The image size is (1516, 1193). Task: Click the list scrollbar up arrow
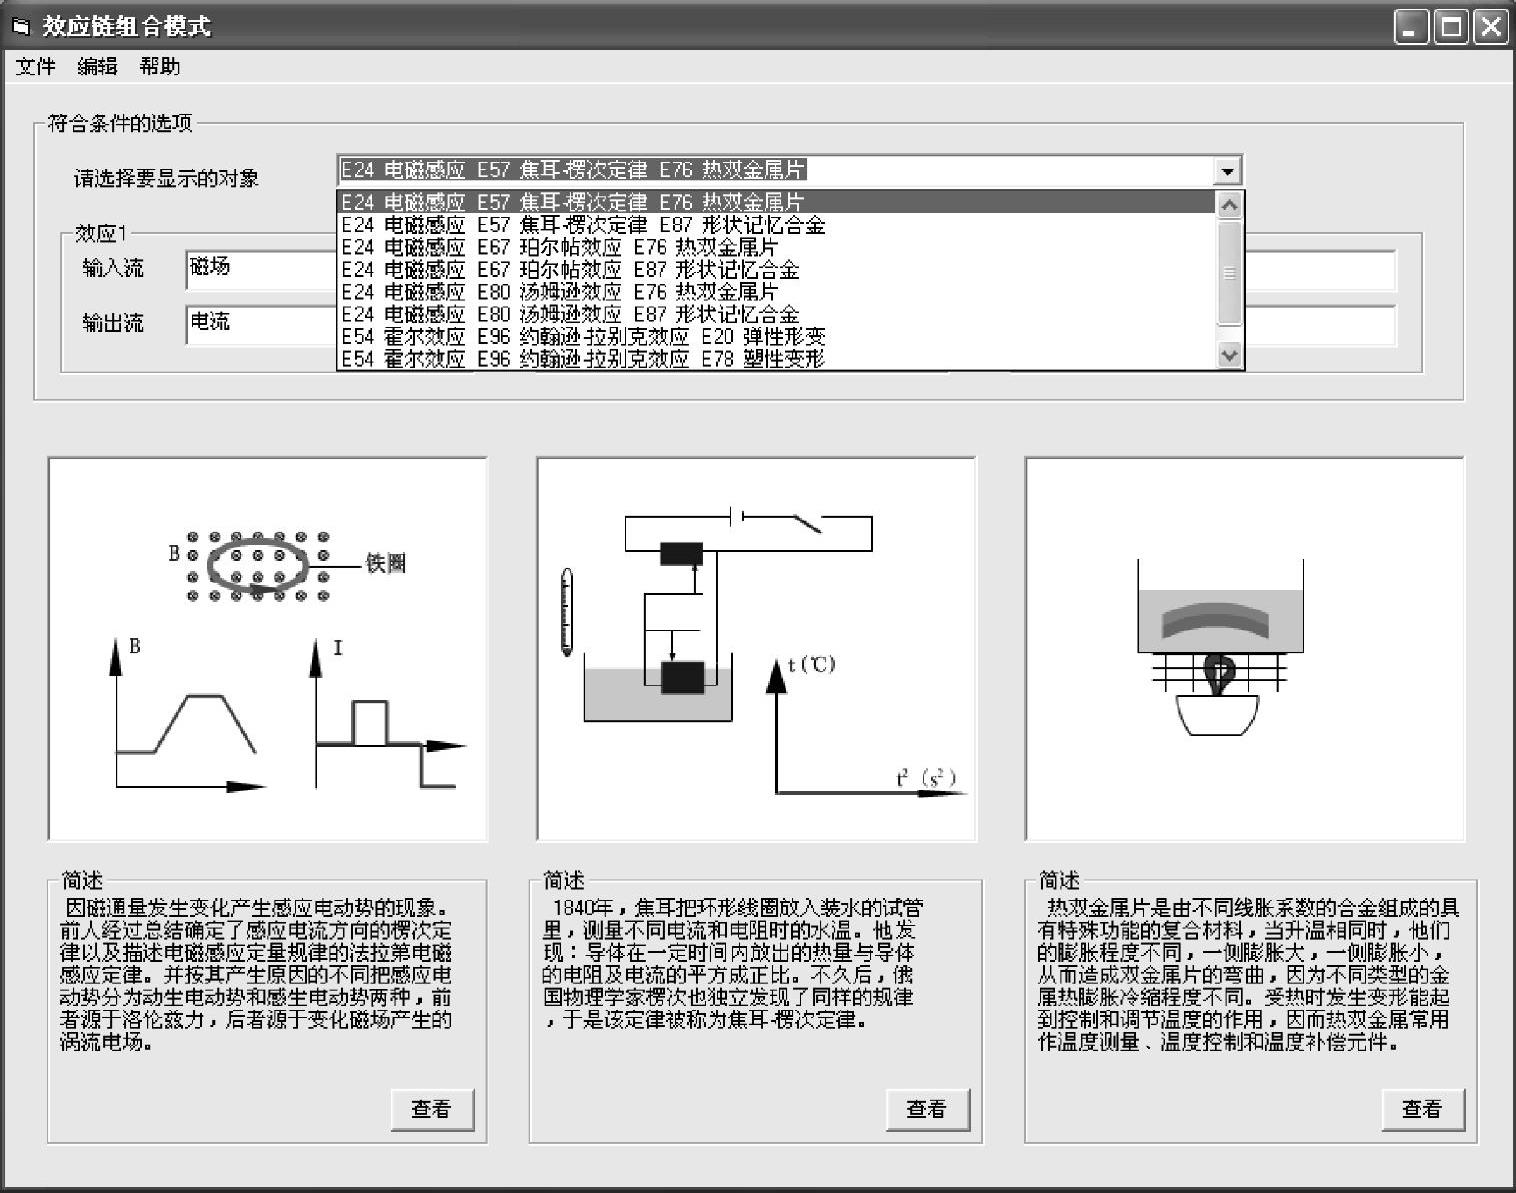[x=1229, y=205]
